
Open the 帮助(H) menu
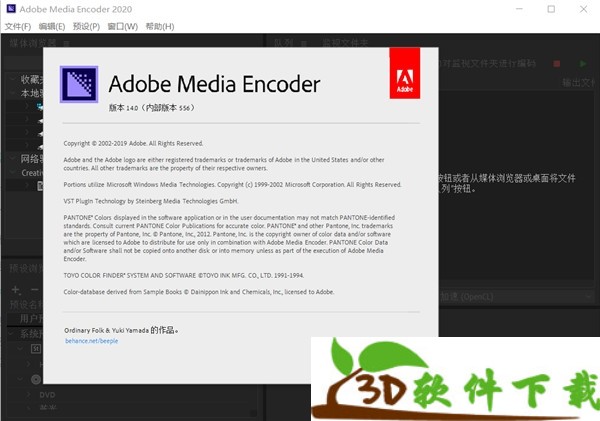pyautogui.click(x=160, y=26)
